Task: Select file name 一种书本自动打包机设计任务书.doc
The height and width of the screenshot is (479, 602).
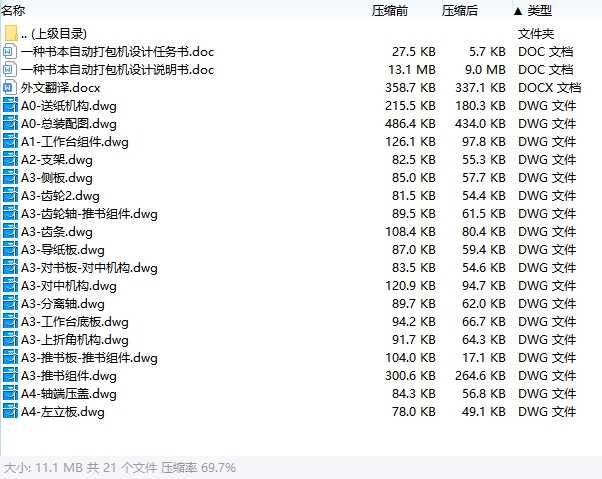Action: click(x=117, y=52)
